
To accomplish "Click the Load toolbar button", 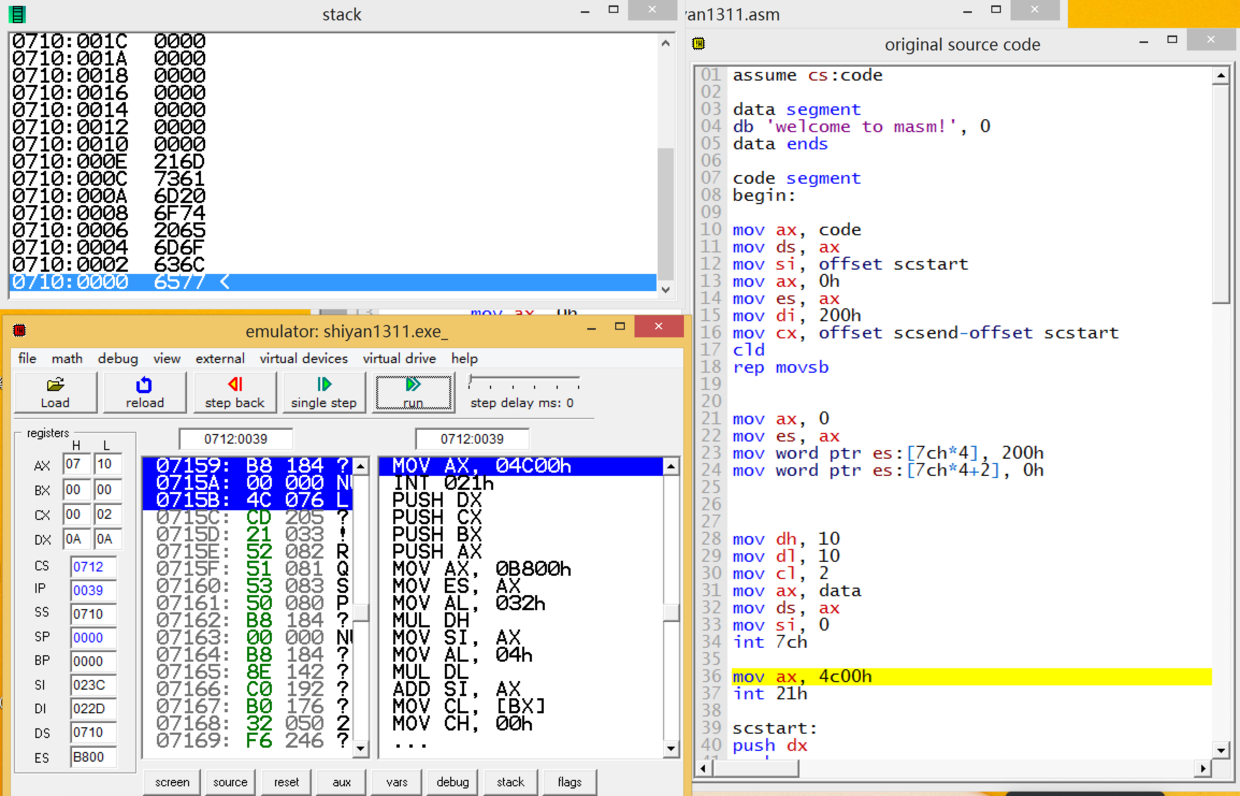I will point(55,392).
